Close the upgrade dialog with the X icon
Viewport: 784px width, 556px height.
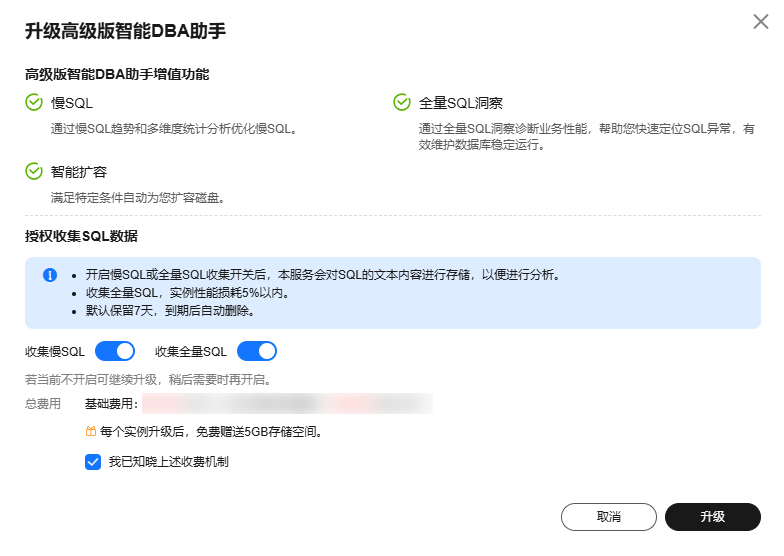point(761,22)
